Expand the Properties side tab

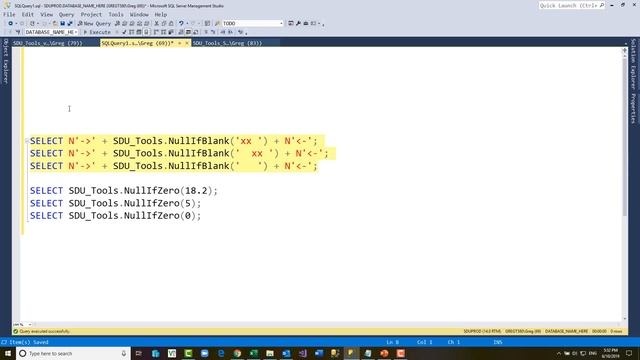(x=633, y=108)
